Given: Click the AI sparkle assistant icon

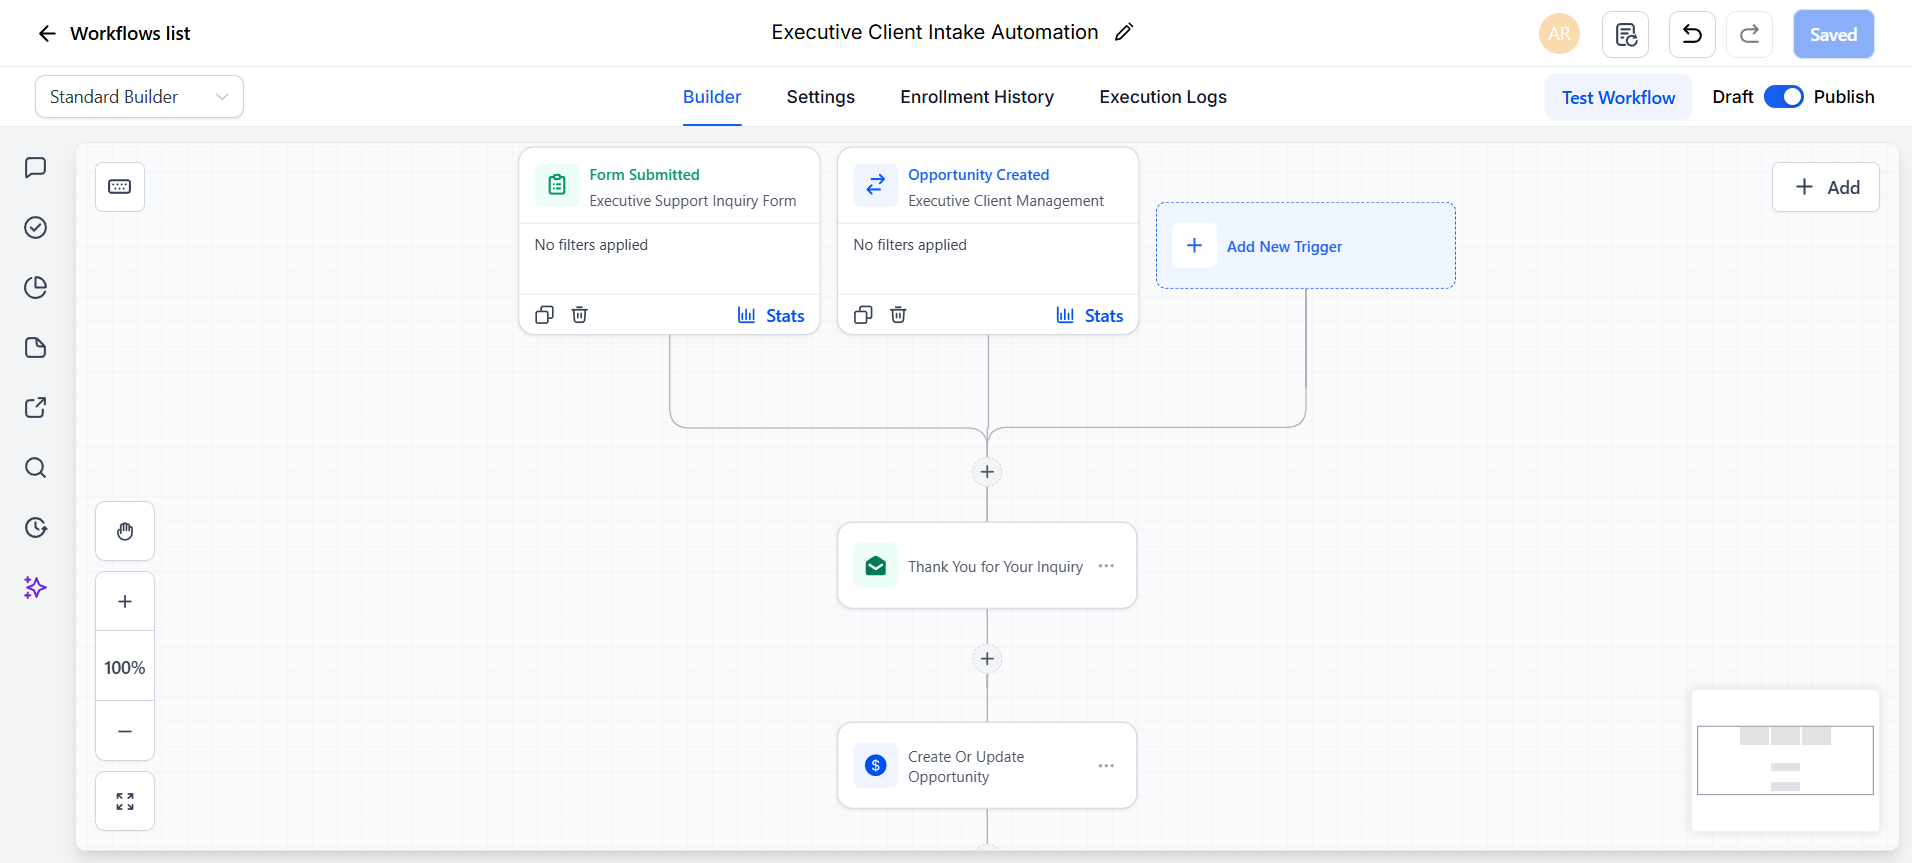Looking at the screenshot, I should tap(35, 587).
